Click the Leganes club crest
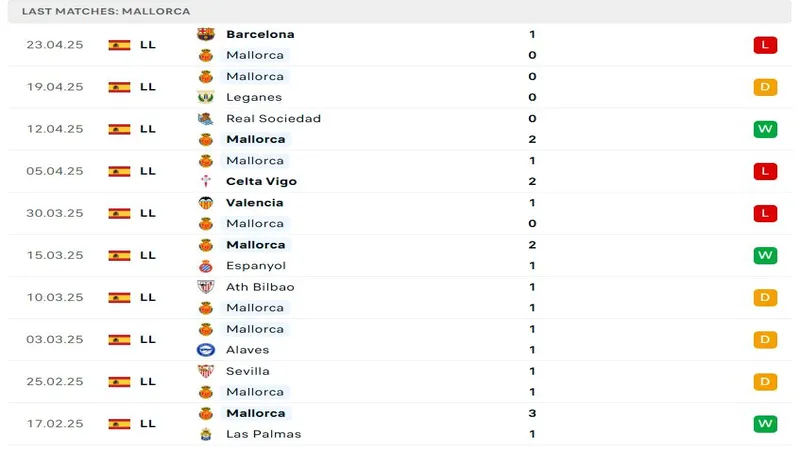This screenshot has width=800, height=450. point(206,97)
